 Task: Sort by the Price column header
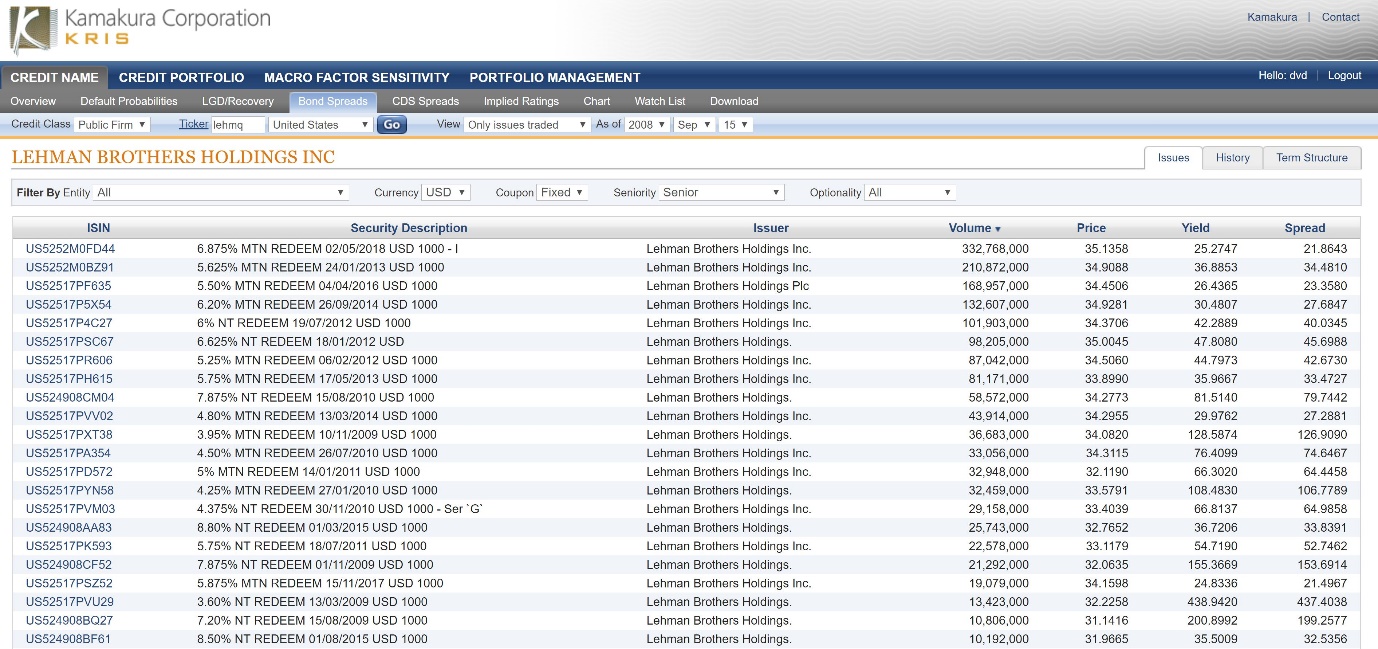1091,228
